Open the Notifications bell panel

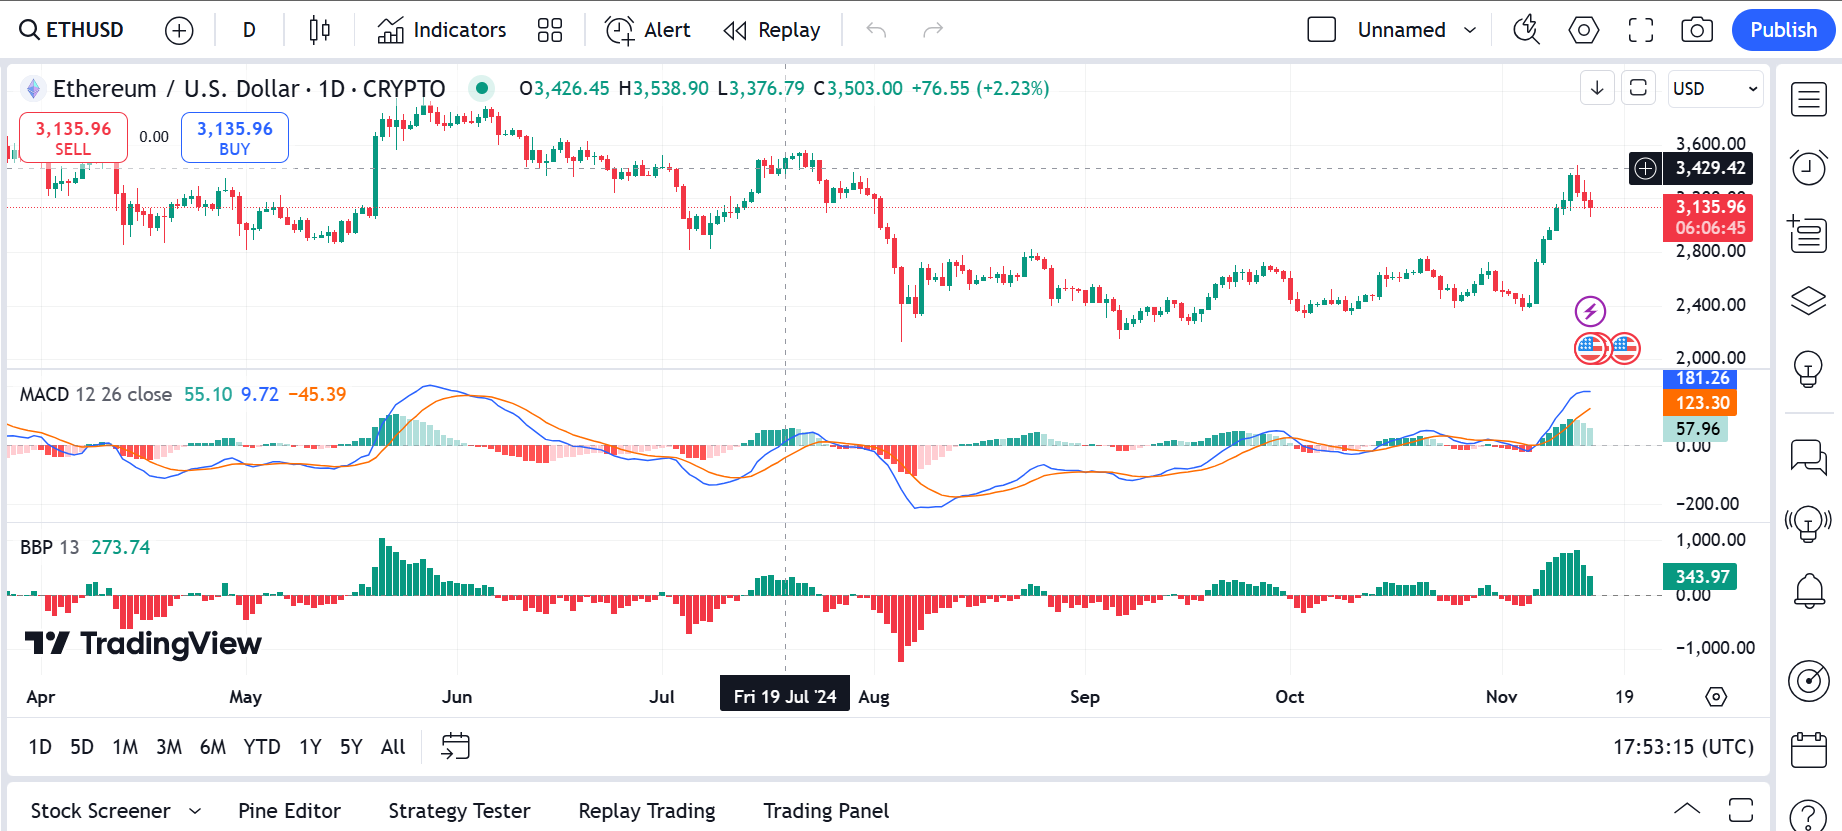pyautogui.click(x=1809, y=590)
